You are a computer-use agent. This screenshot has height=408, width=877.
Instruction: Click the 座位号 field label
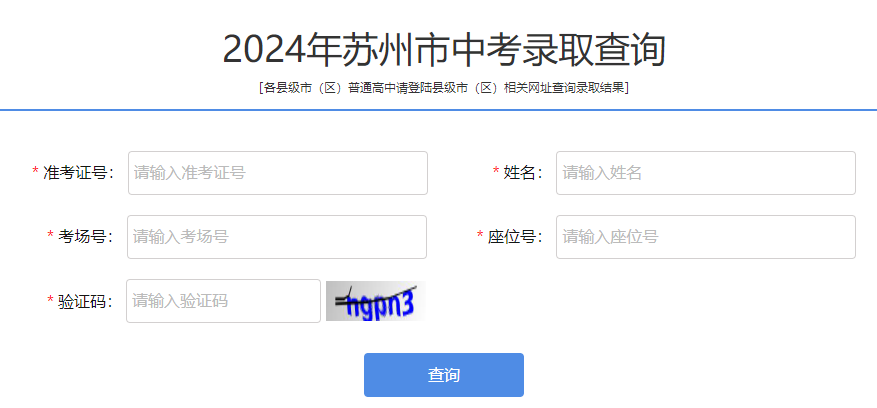pos(515,237)
